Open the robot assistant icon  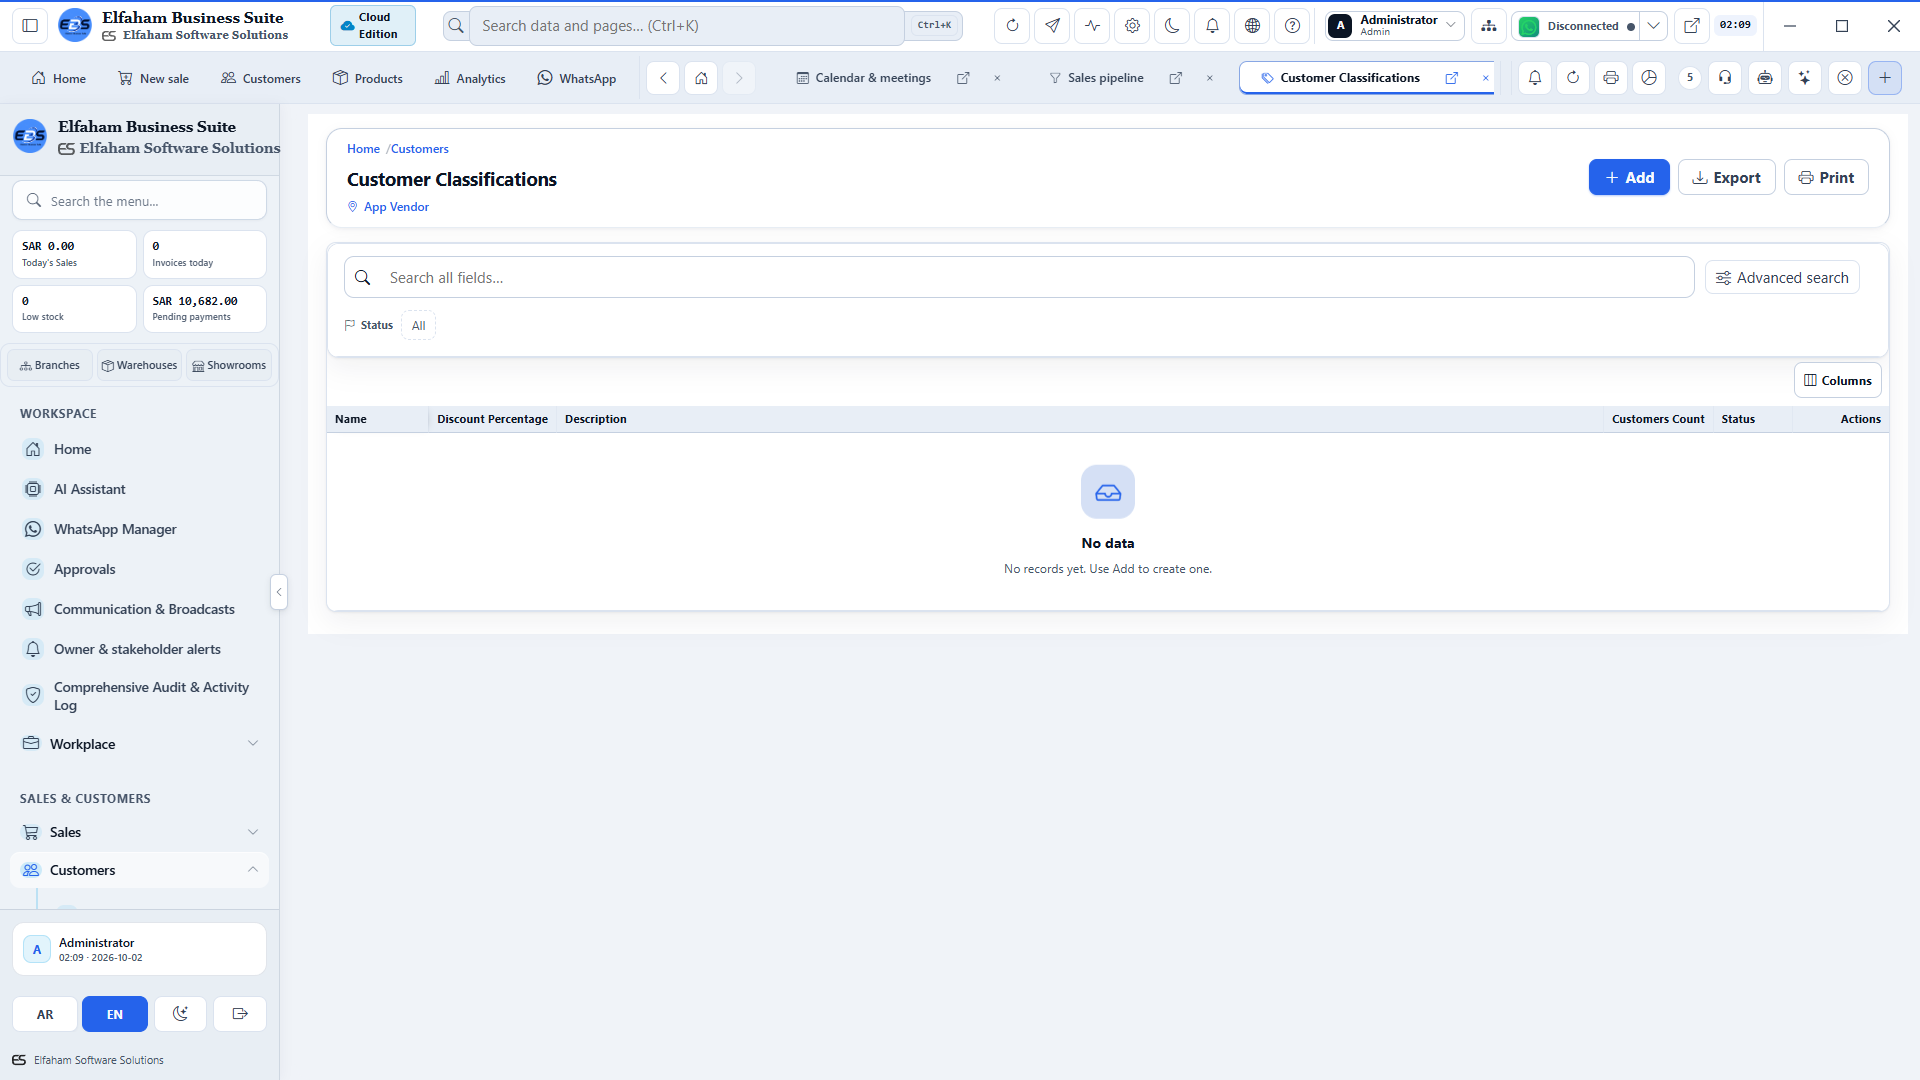(1765, 78)
